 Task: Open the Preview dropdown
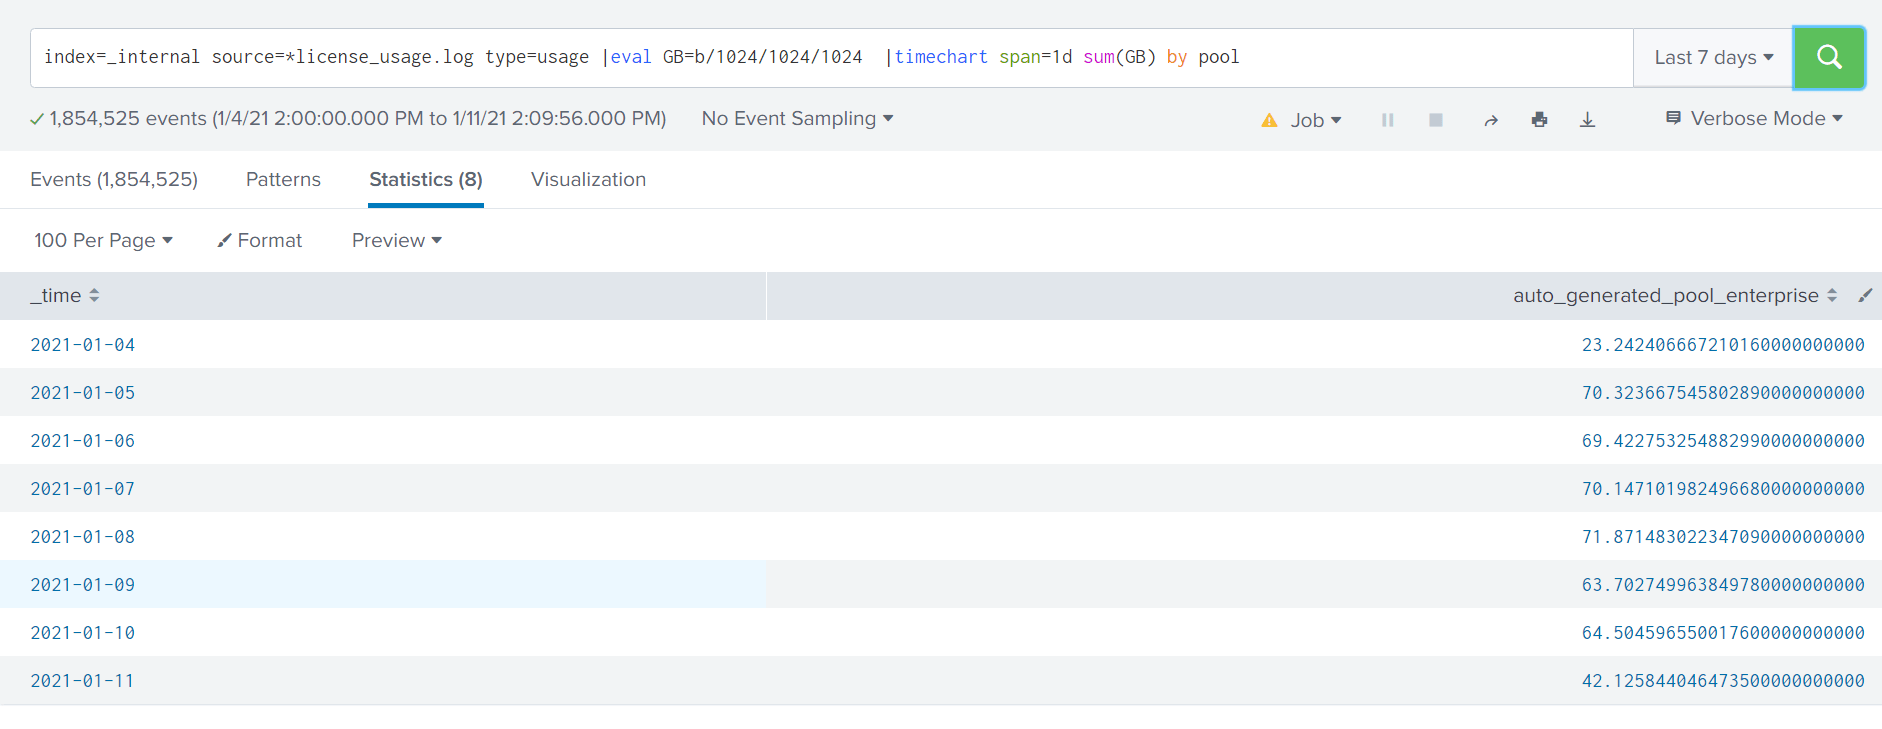pos(396,240)
